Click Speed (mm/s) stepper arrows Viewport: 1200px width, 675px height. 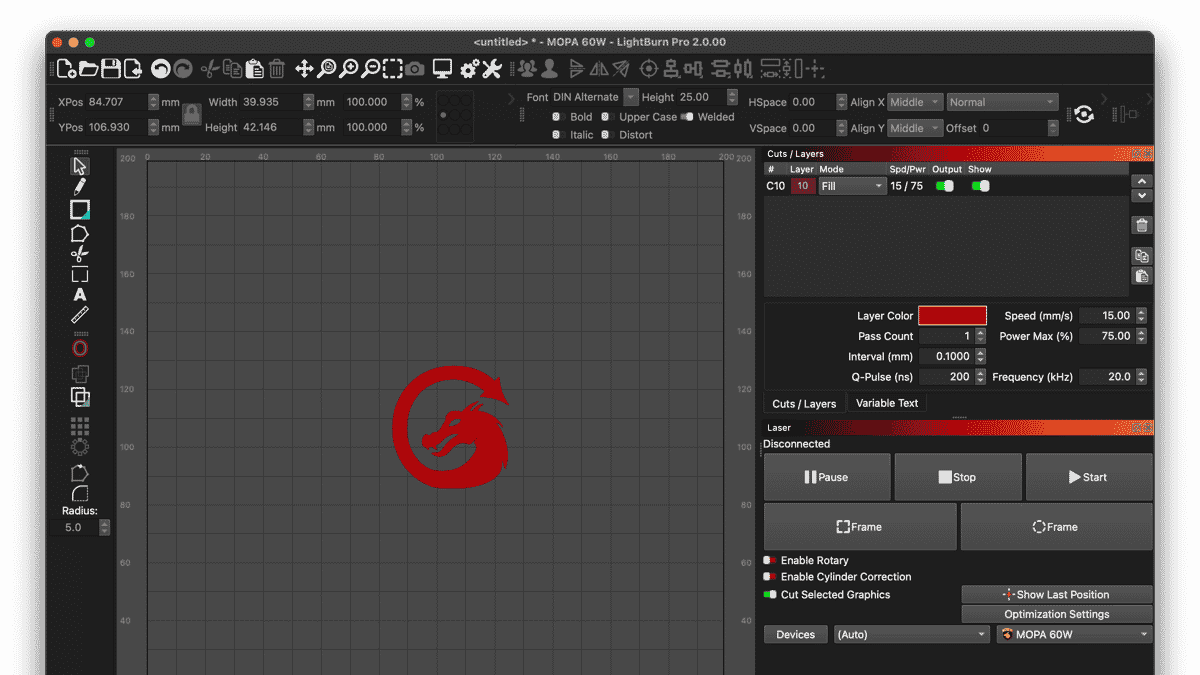[1141, 316]
